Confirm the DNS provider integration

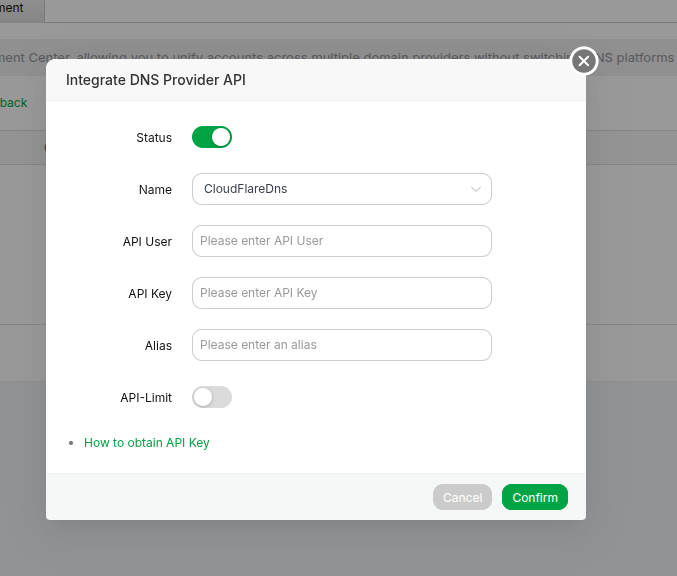(534, 497)
